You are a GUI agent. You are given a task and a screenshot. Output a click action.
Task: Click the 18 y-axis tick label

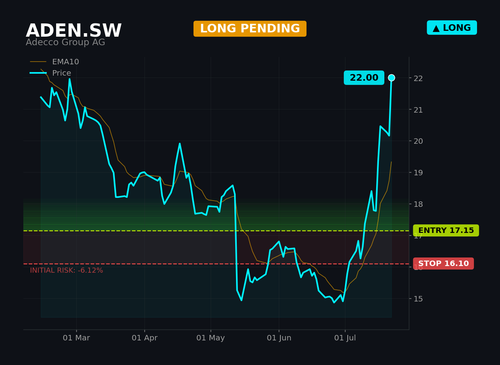pyautogui.click(x=418, y=204)
